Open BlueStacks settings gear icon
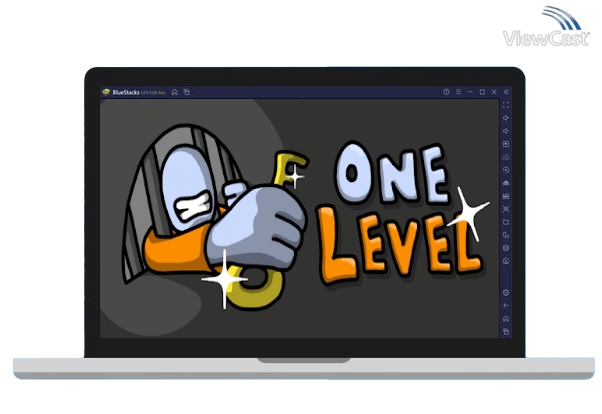The height and width of the screenshot is (414, 602). [x=506, y=293]
